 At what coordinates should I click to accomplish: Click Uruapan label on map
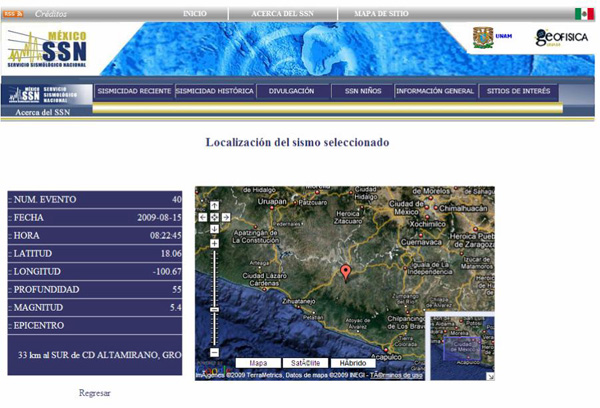tap(272, 201)
